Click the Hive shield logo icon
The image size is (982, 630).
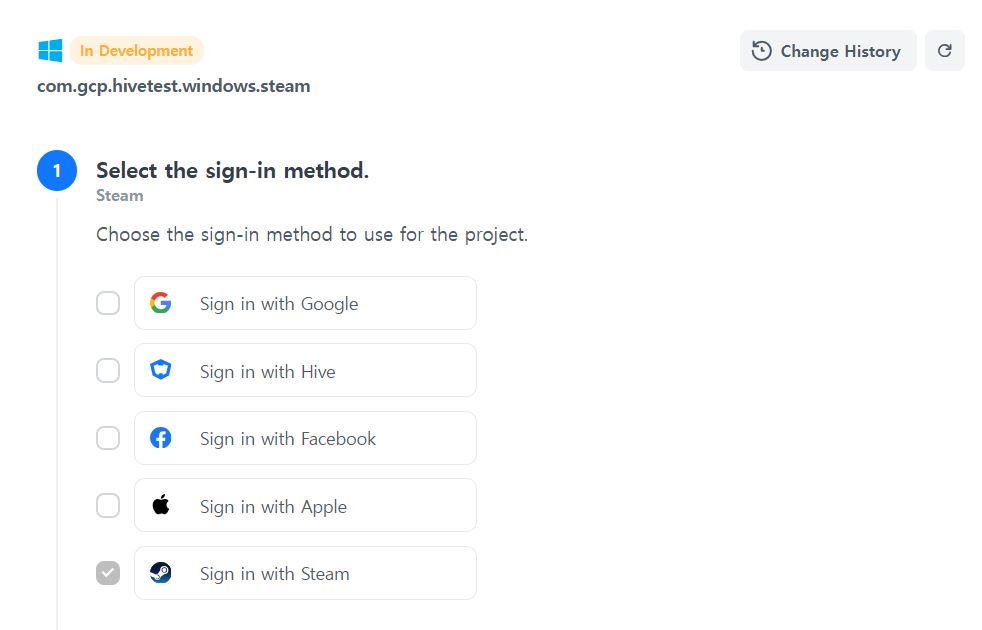[x=161, y=371]
